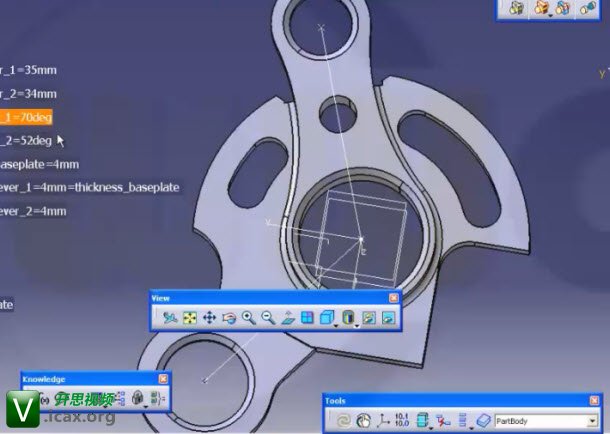610x434 pixels.
Task: Click the Lock Parameters padlock icon
Action: pyautogui.click(x=137, y=398)
